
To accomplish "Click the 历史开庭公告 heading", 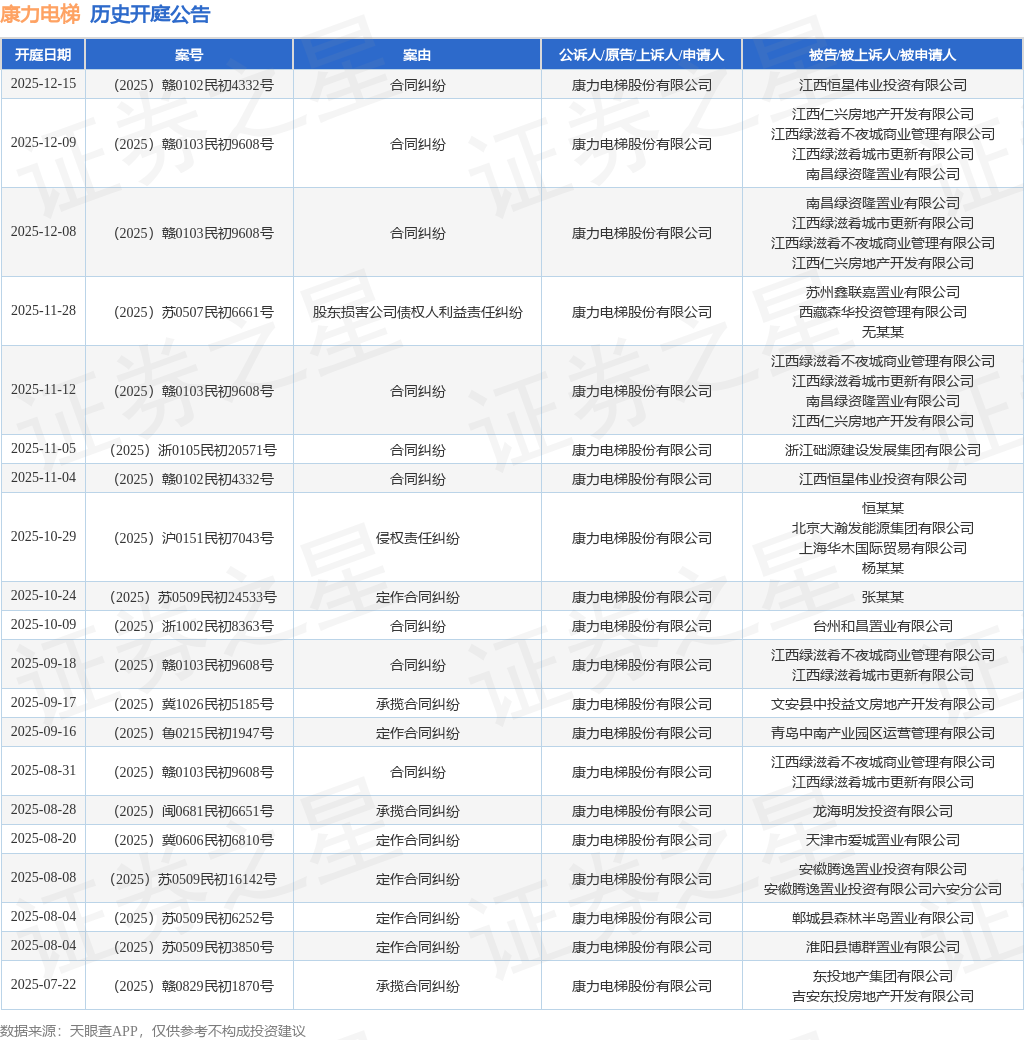I will coord(150,14).
